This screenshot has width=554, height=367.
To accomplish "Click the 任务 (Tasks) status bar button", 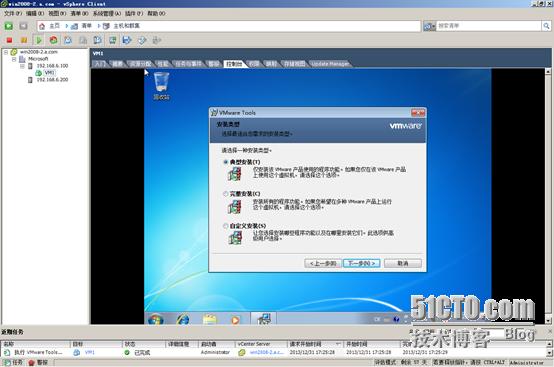I will [14, 363].
